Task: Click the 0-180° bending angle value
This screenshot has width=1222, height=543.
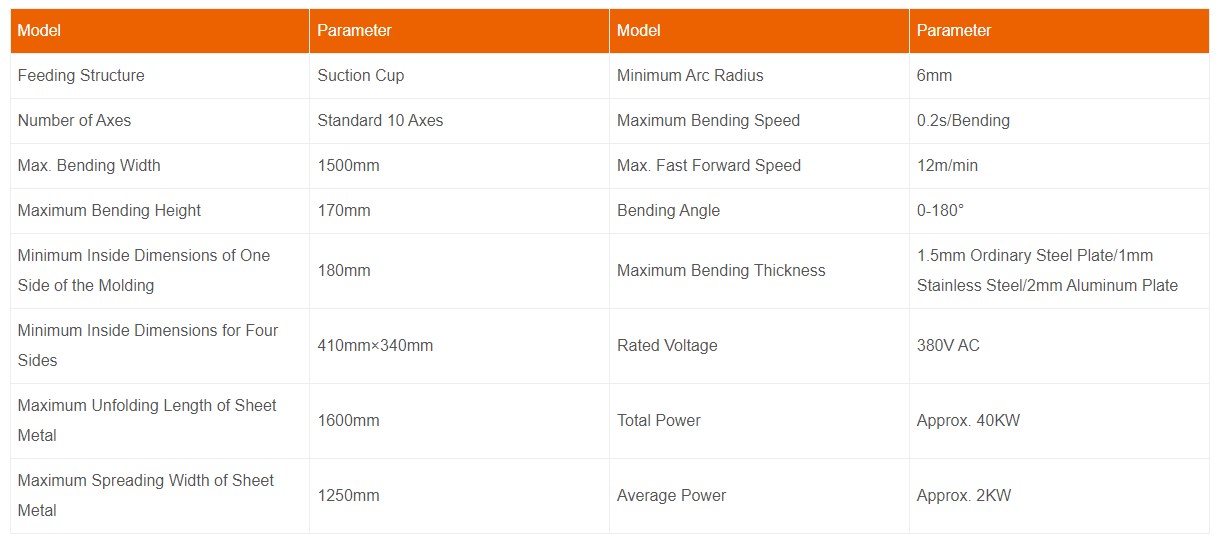Action: (x=940, y=211)
